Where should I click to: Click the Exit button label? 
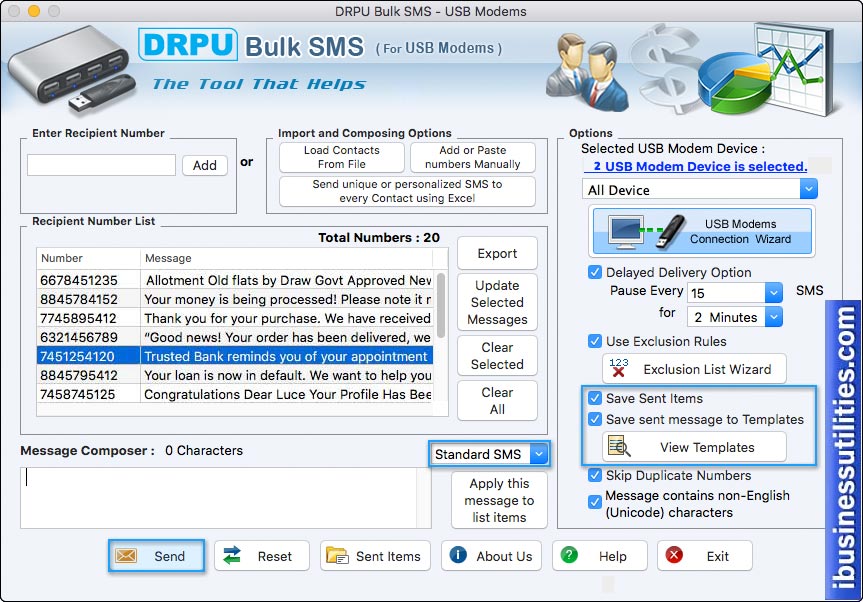718,556
